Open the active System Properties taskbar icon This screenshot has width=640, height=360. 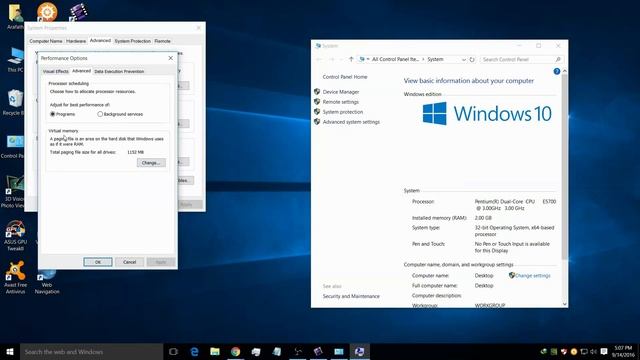pyautogui.click(x=359, y=352)
